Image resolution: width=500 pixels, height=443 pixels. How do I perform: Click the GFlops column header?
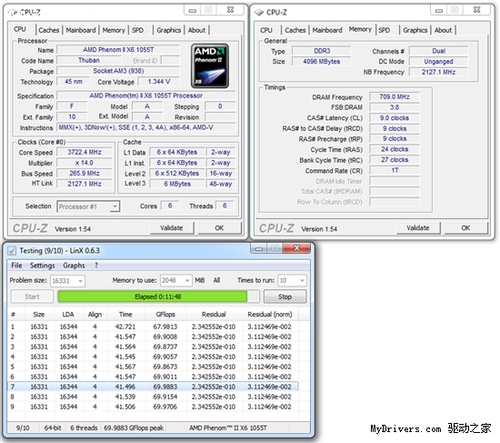pos(165,314)
